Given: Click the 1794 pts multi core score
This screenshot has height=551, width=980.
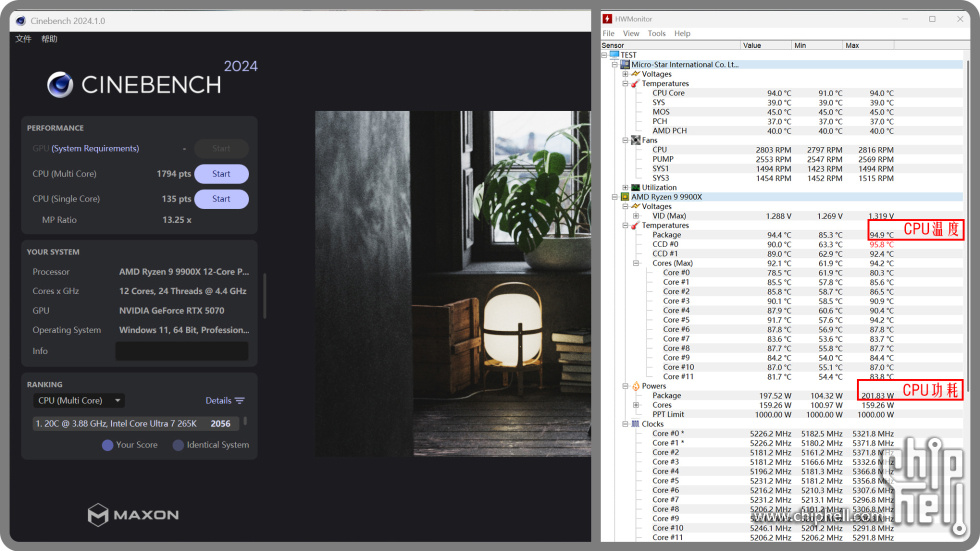Looking at the screenshot, I should 174,174.
